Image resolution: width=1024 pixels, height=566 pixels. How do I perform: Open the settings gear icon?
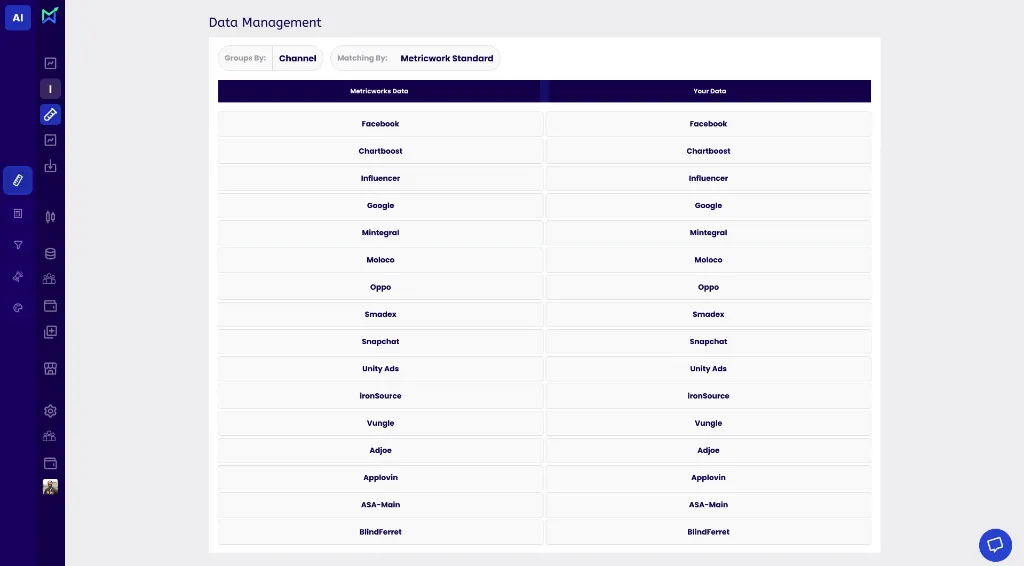[x=50, y=411]
